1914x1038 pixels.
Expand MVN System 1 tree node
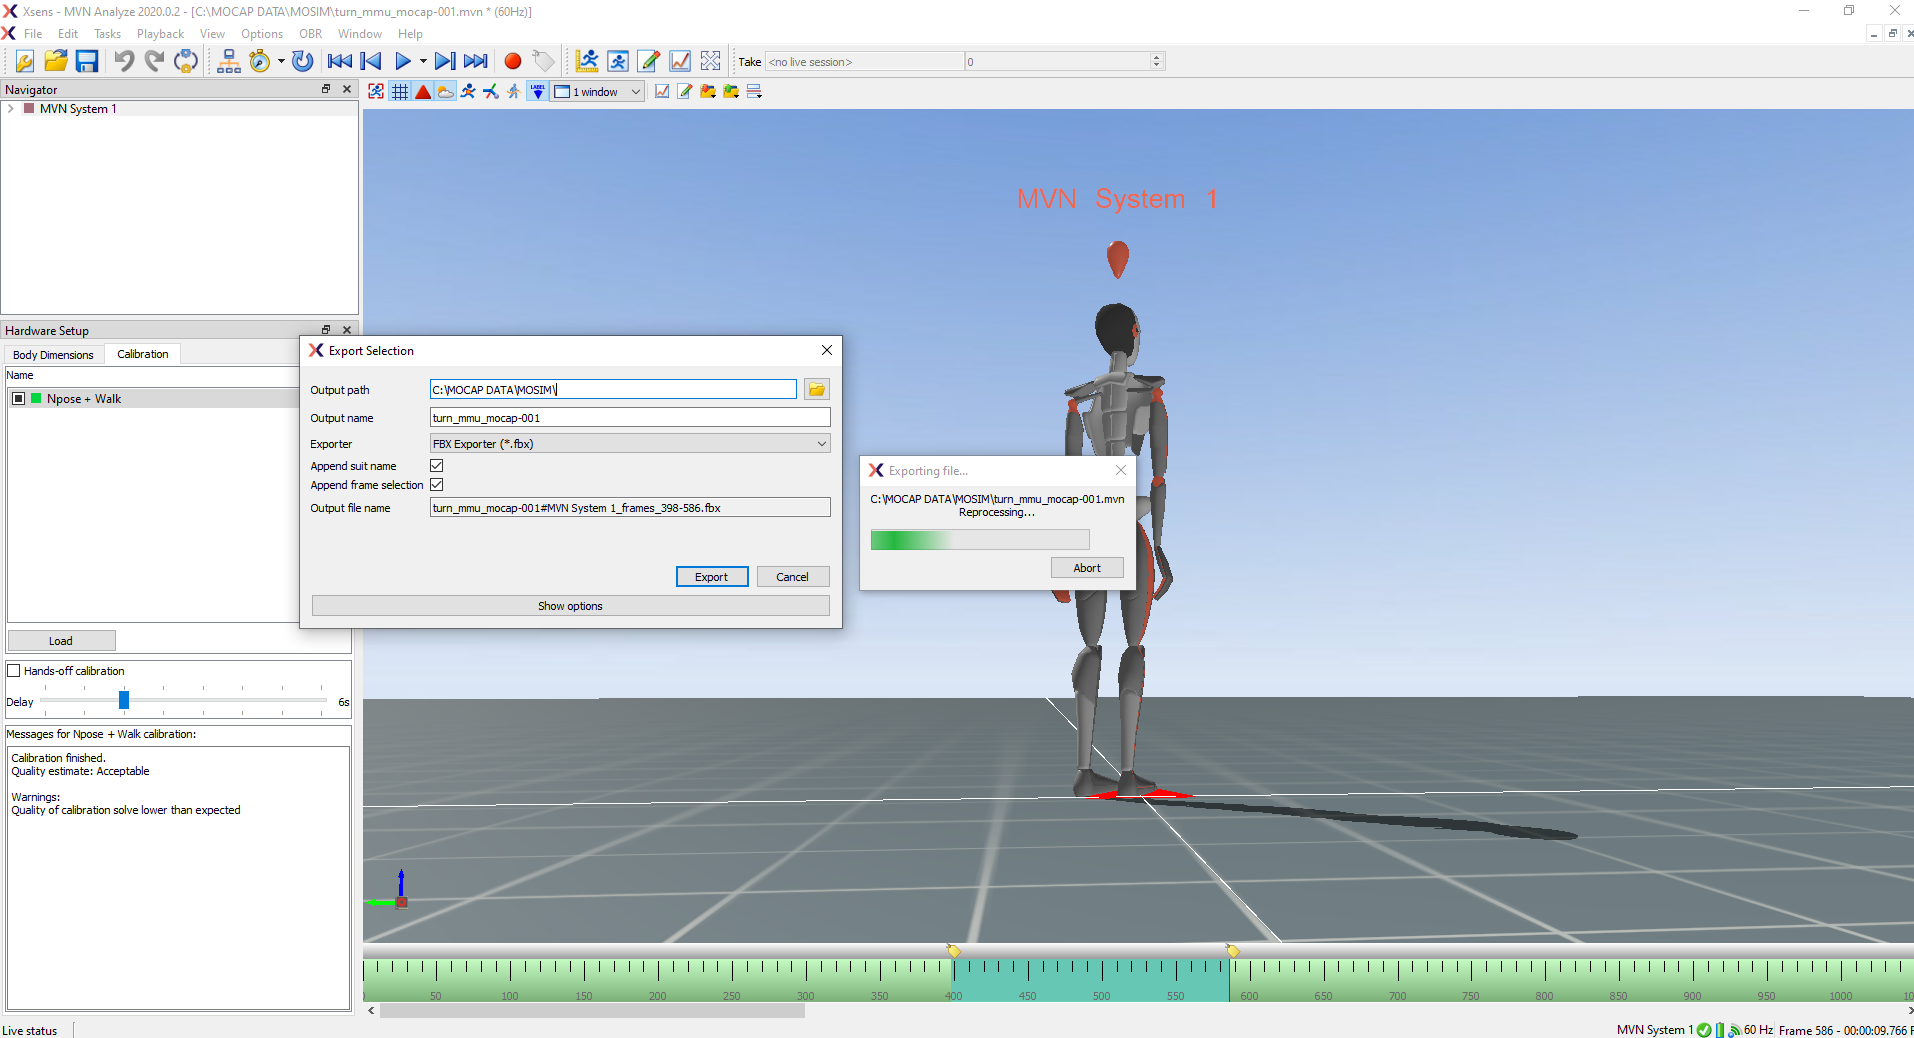click(x=11, y=109)
